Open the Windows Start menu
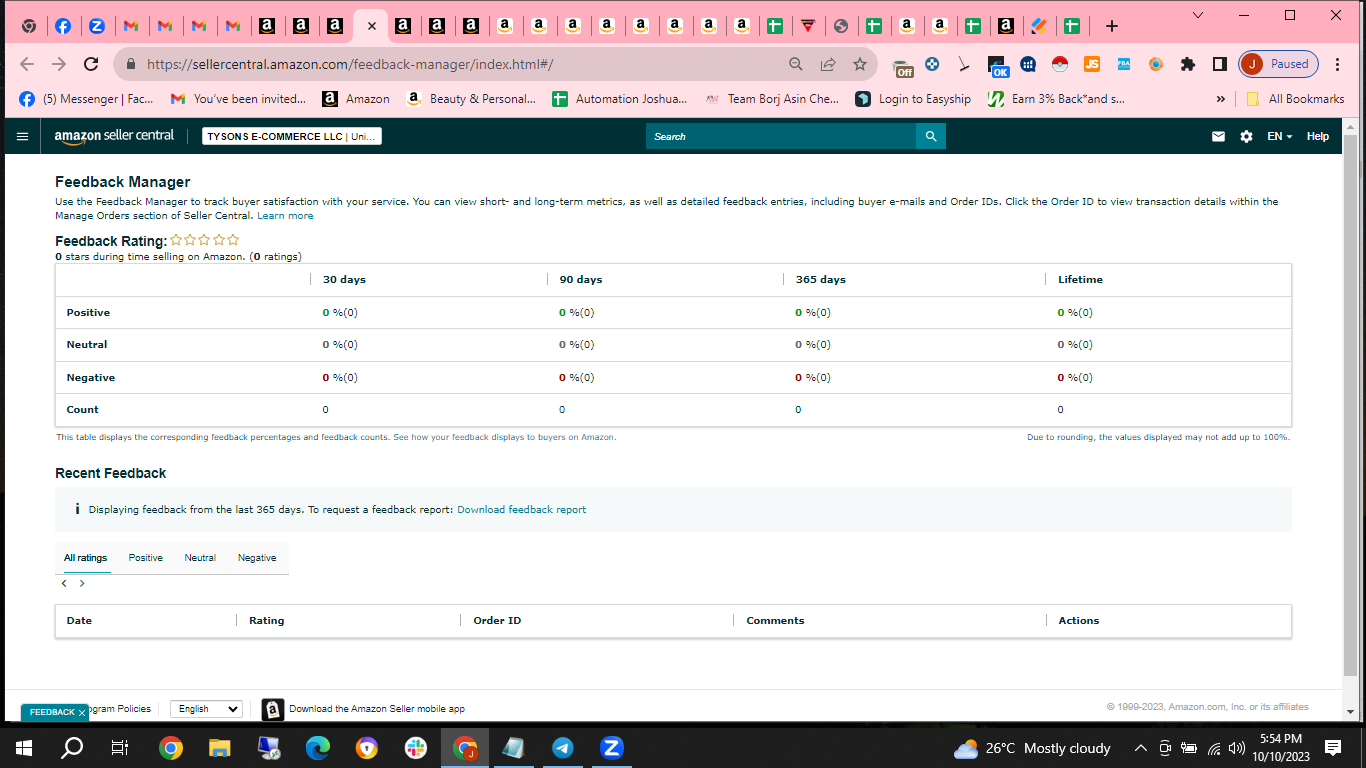1366x768 pixels. (24, 748)
